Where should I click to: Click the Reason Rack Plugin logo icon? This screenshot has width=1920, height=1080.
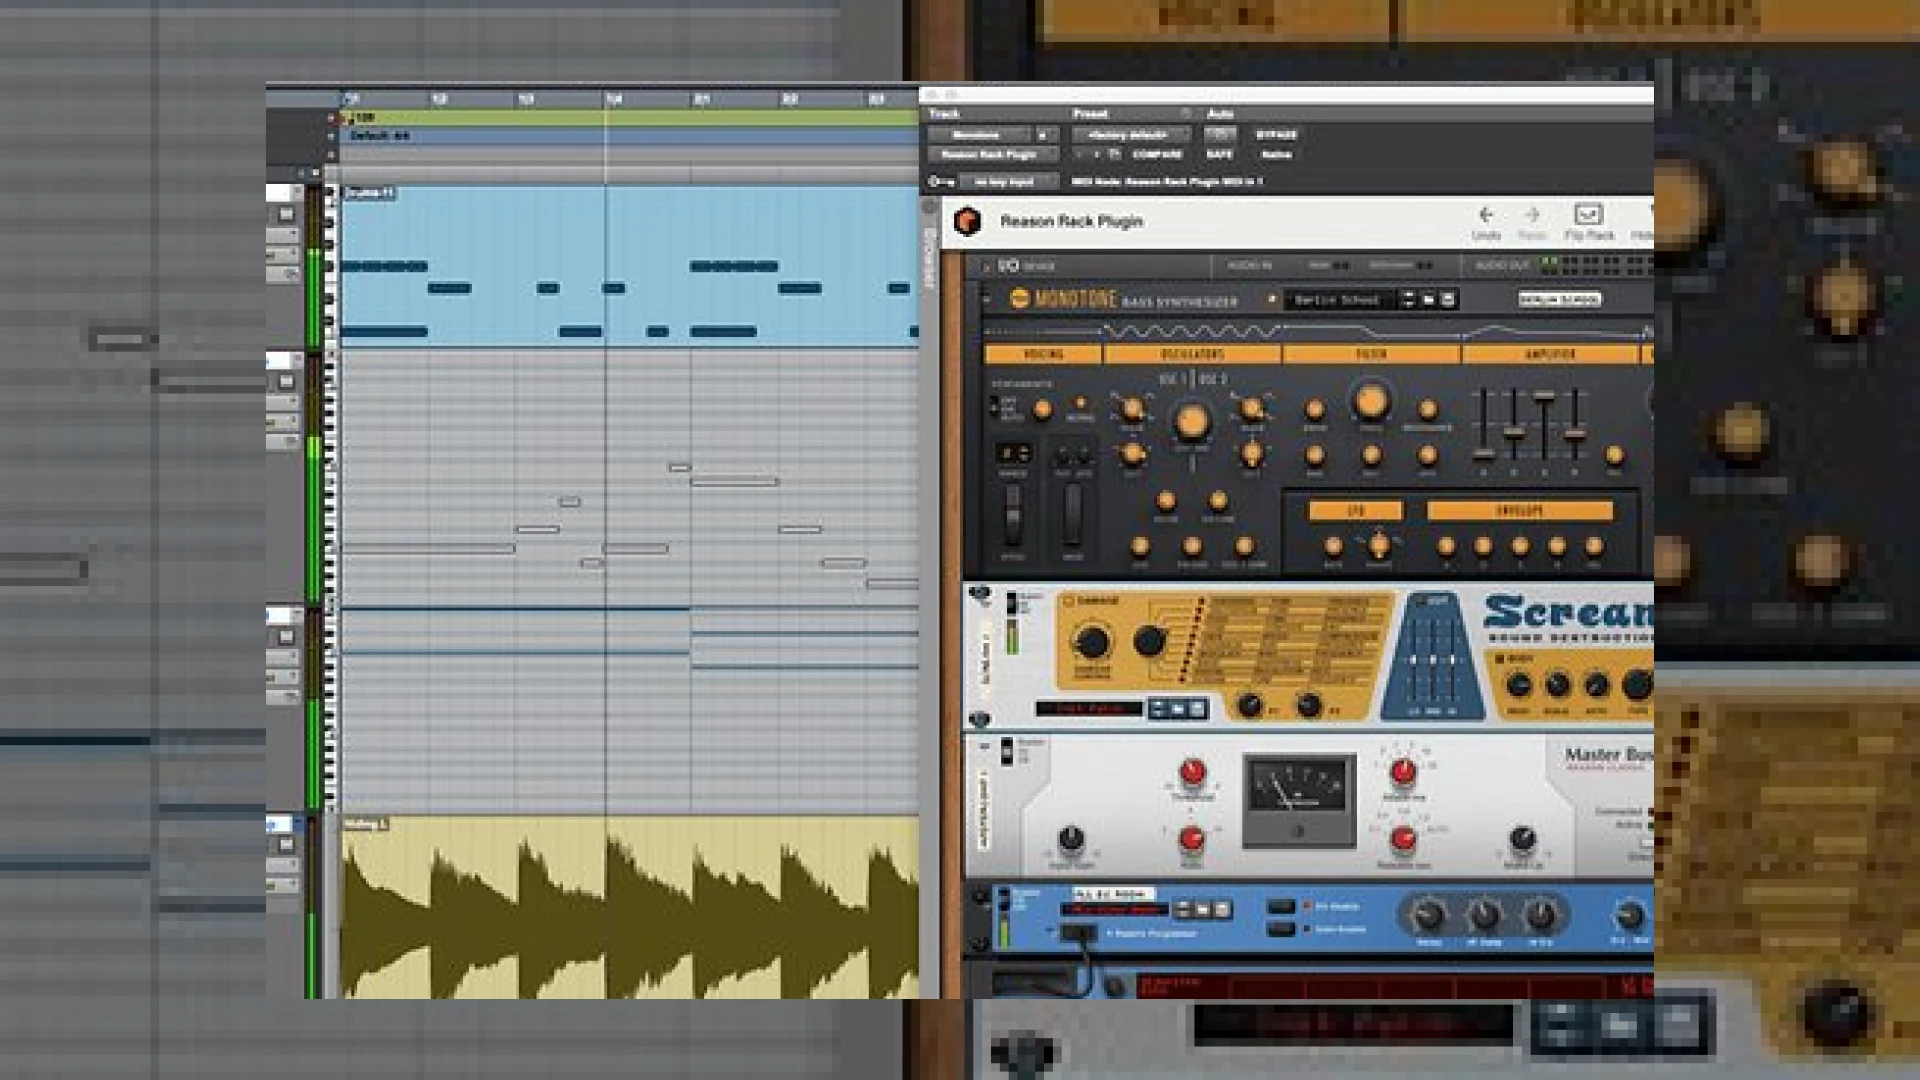point(967,221)
